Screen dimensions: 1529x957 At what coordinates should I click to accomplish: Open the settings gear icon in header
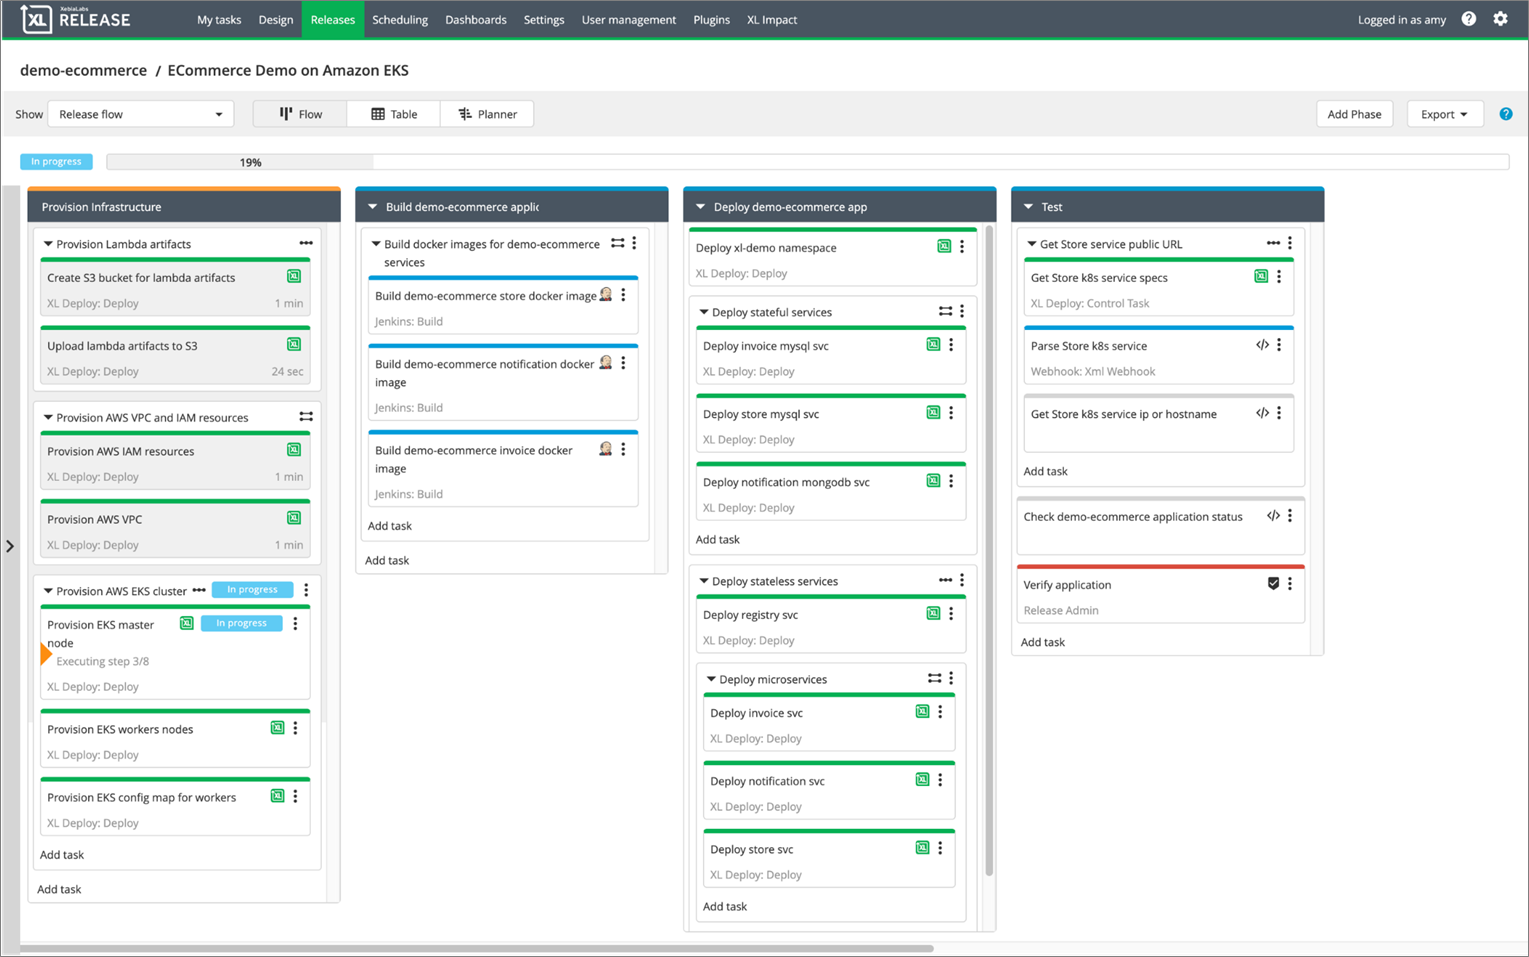1500,19
